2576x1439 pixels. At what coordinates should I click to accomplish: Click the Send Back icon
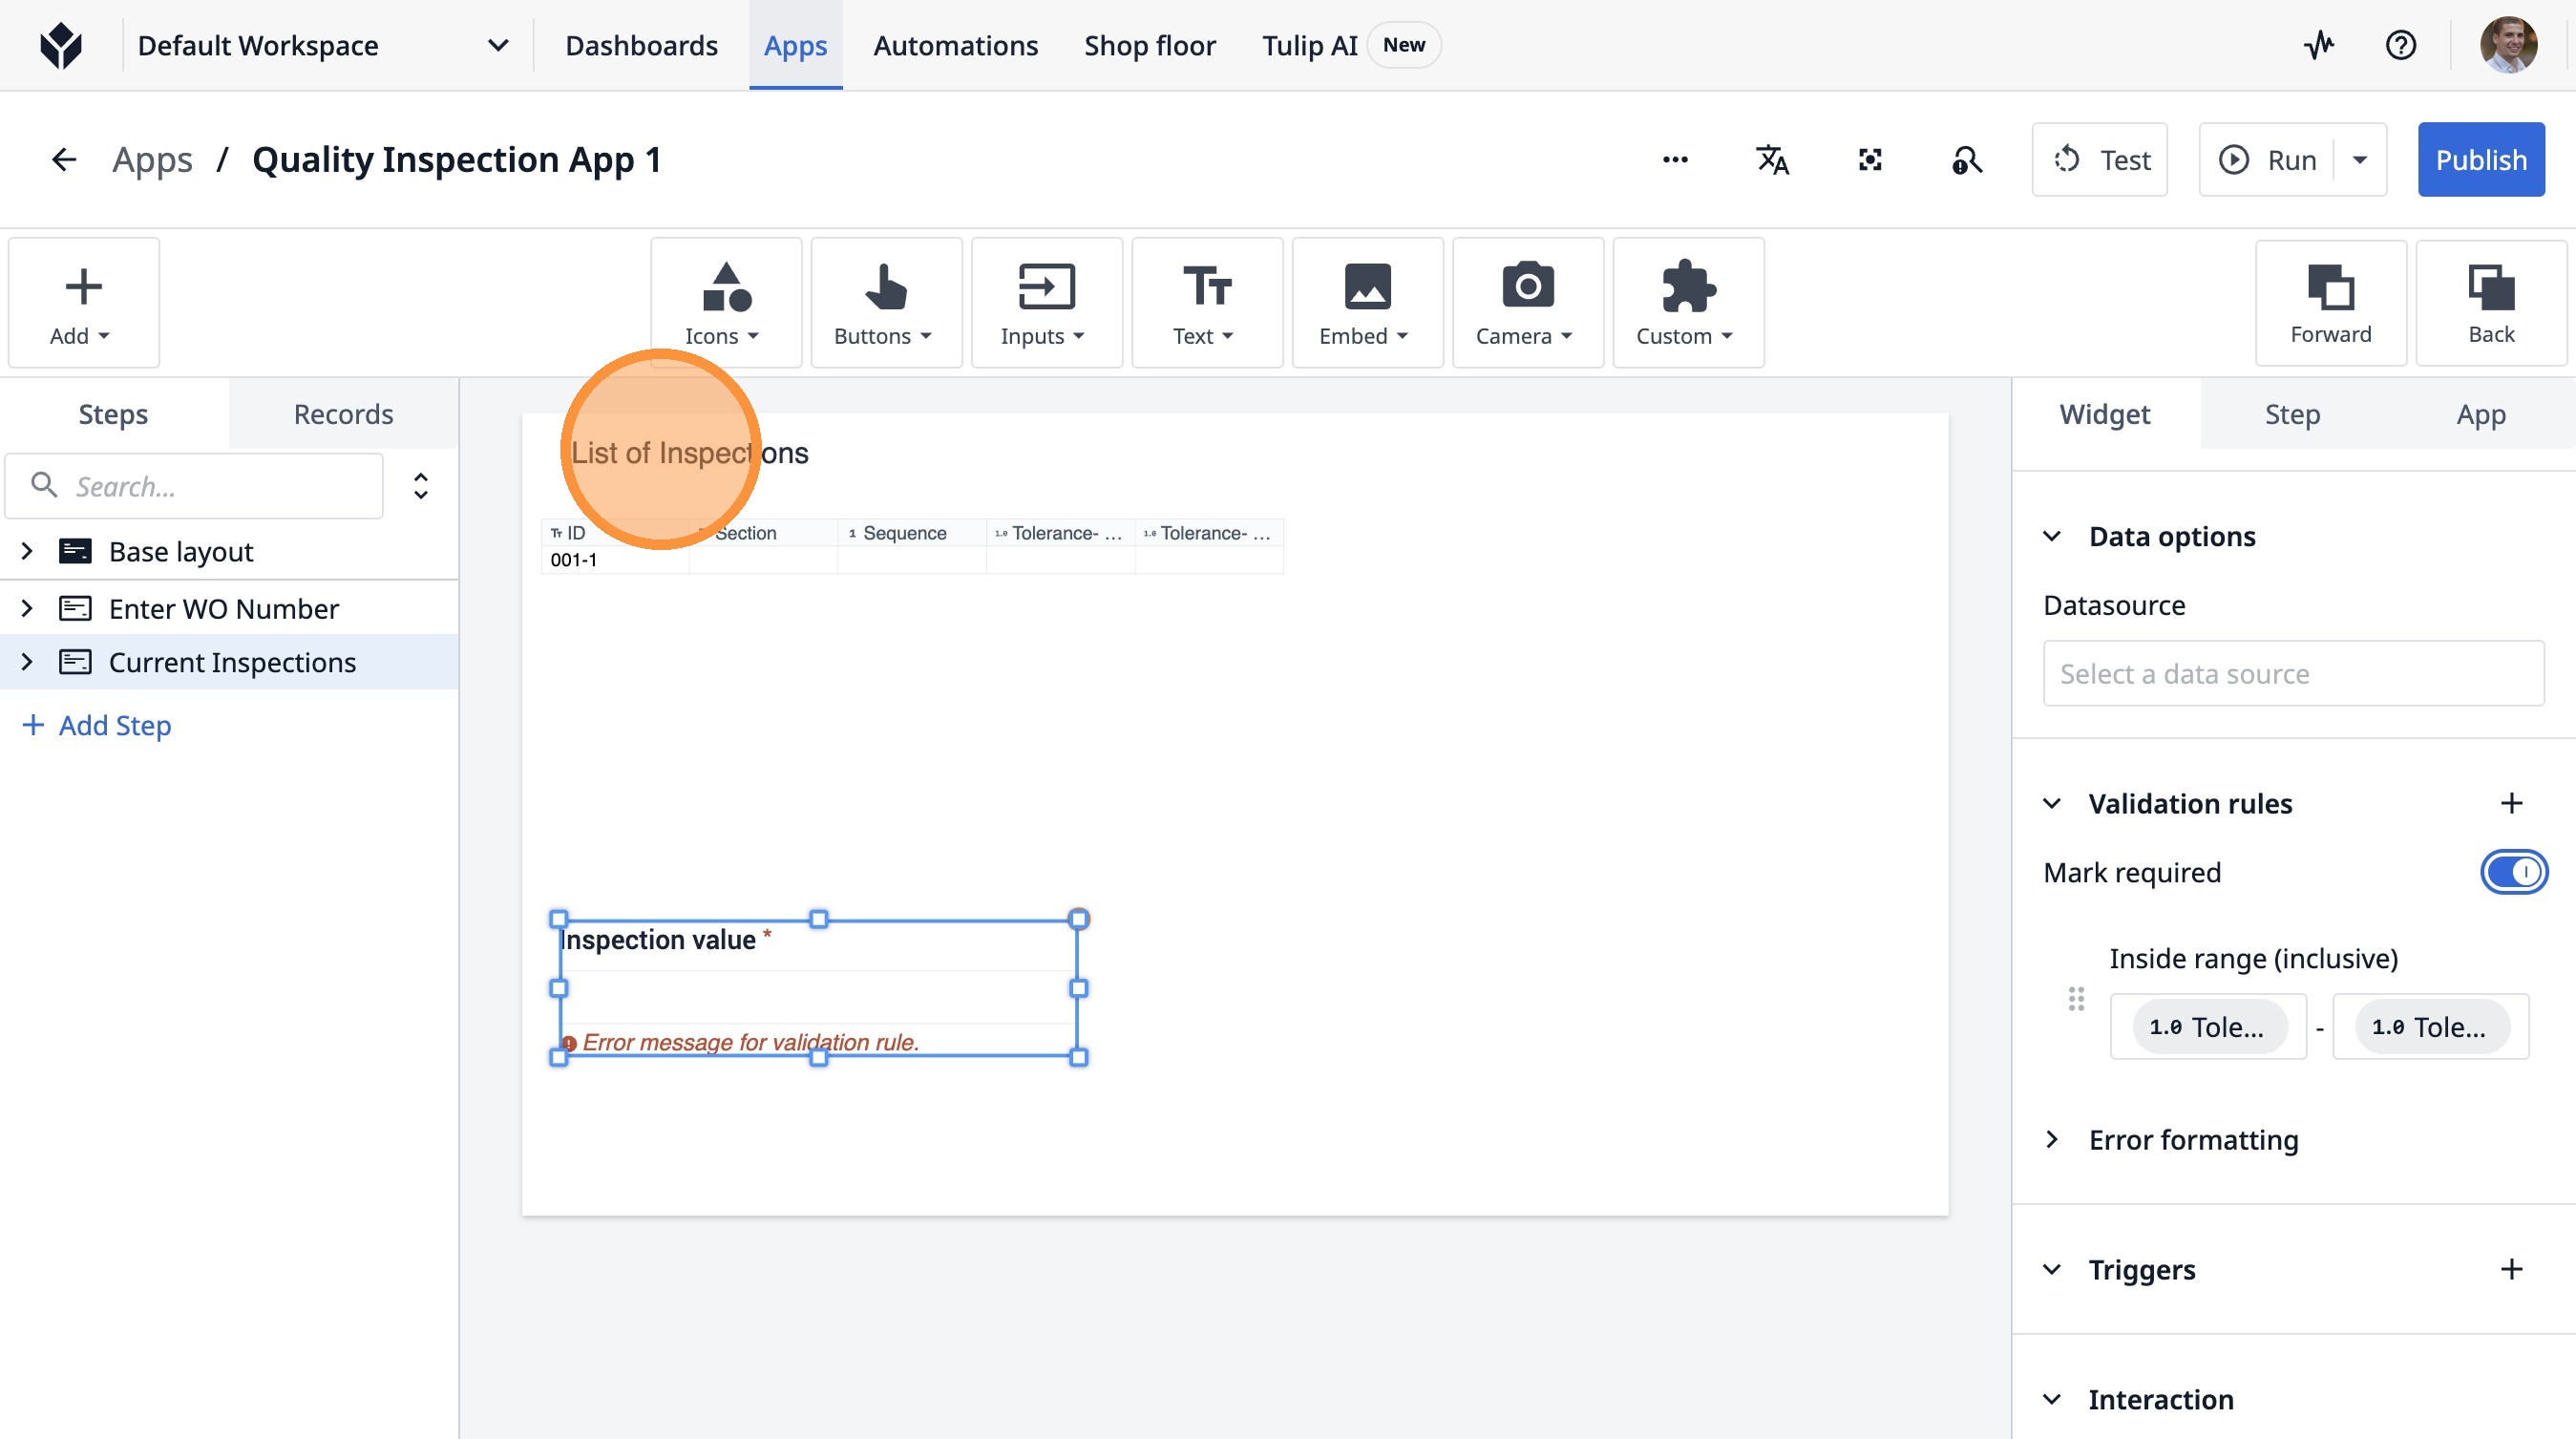point(2490,303)
